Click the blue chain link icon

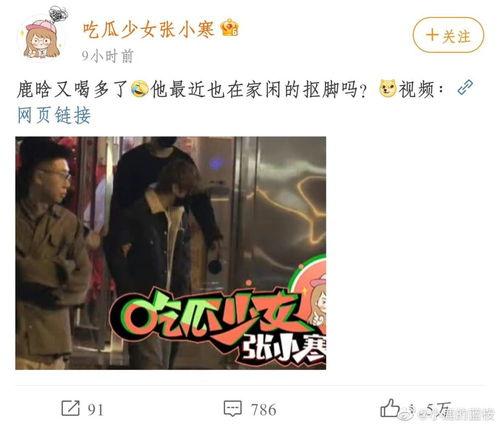[465, 88]
